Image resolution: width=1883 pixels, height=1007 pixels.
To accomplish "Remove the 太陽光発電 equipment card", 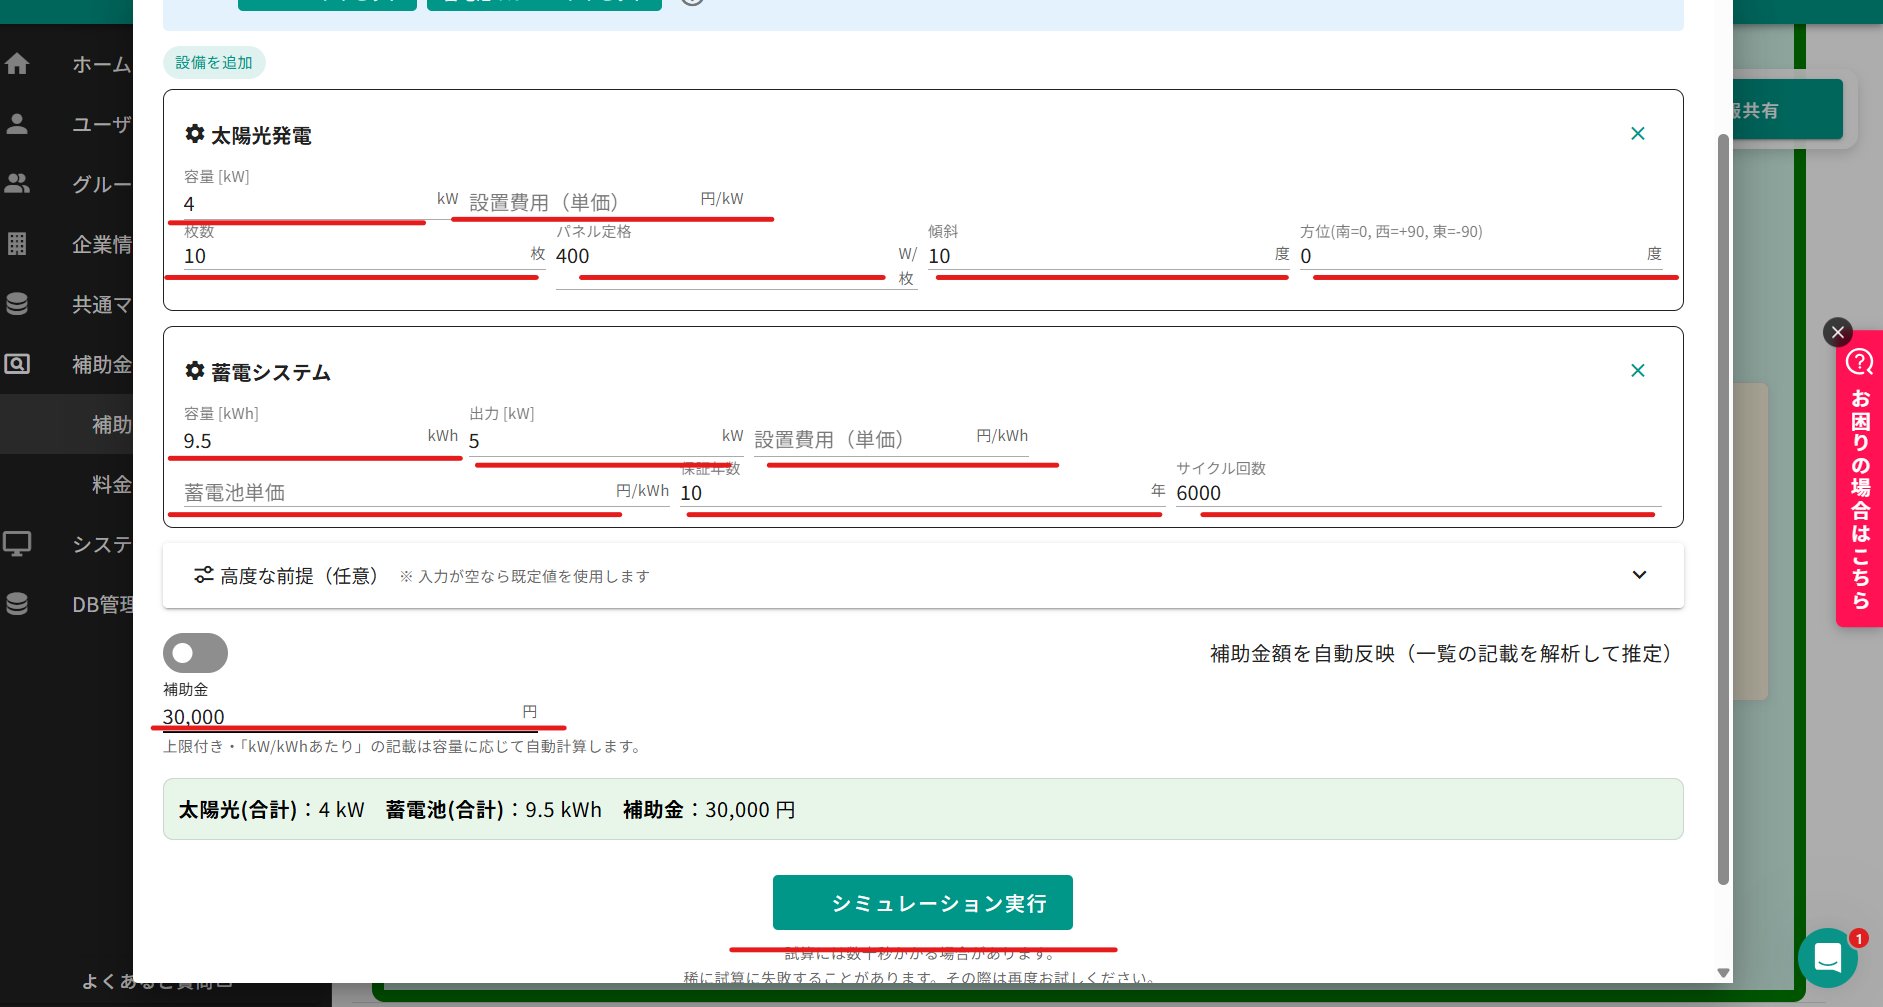I will [x=1637, y=134].
